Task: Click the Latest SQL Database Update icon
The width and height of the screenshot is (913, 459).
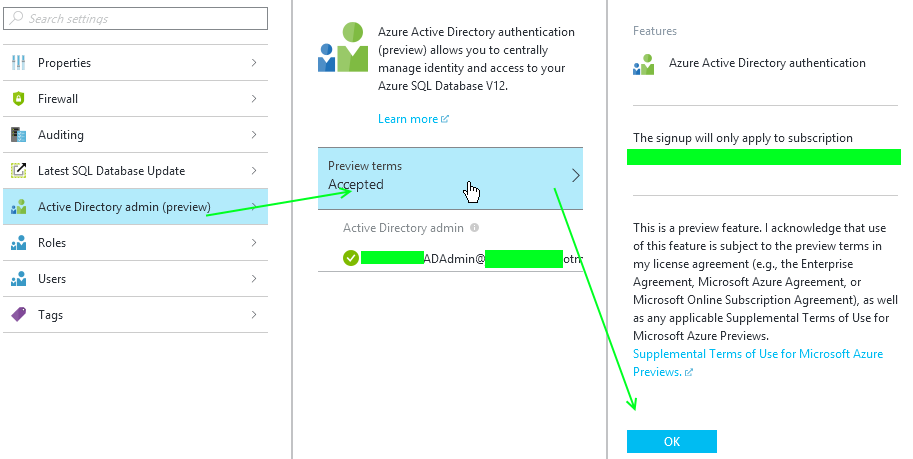Action: tap(19, 171)
